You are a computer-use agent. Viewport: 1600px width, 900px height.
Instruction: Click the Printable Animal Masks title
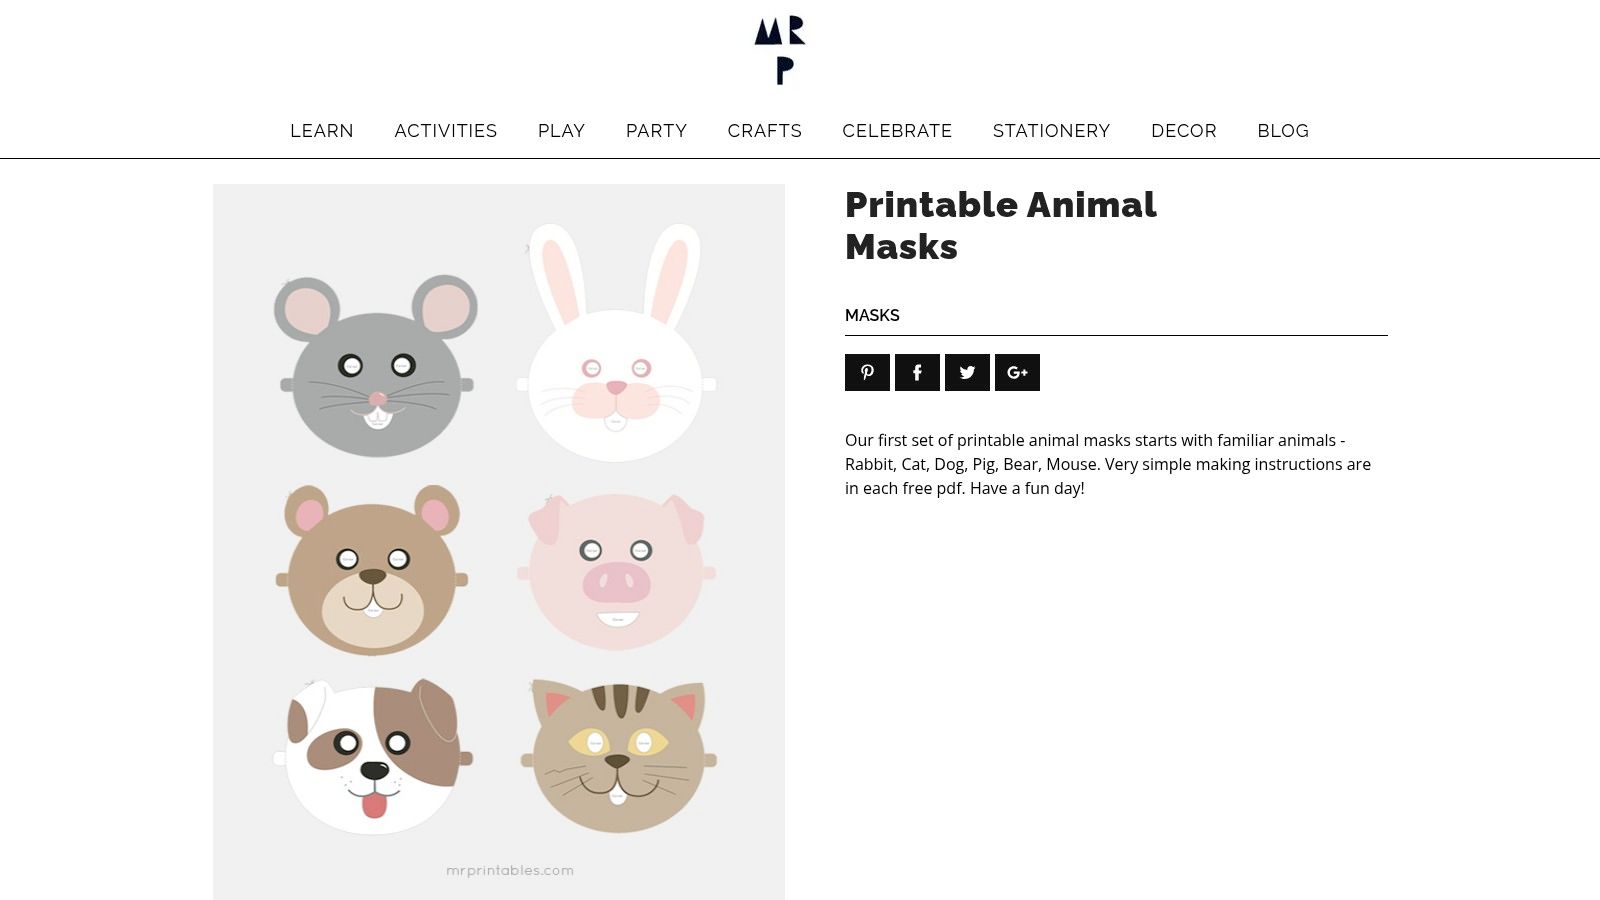1000,225
